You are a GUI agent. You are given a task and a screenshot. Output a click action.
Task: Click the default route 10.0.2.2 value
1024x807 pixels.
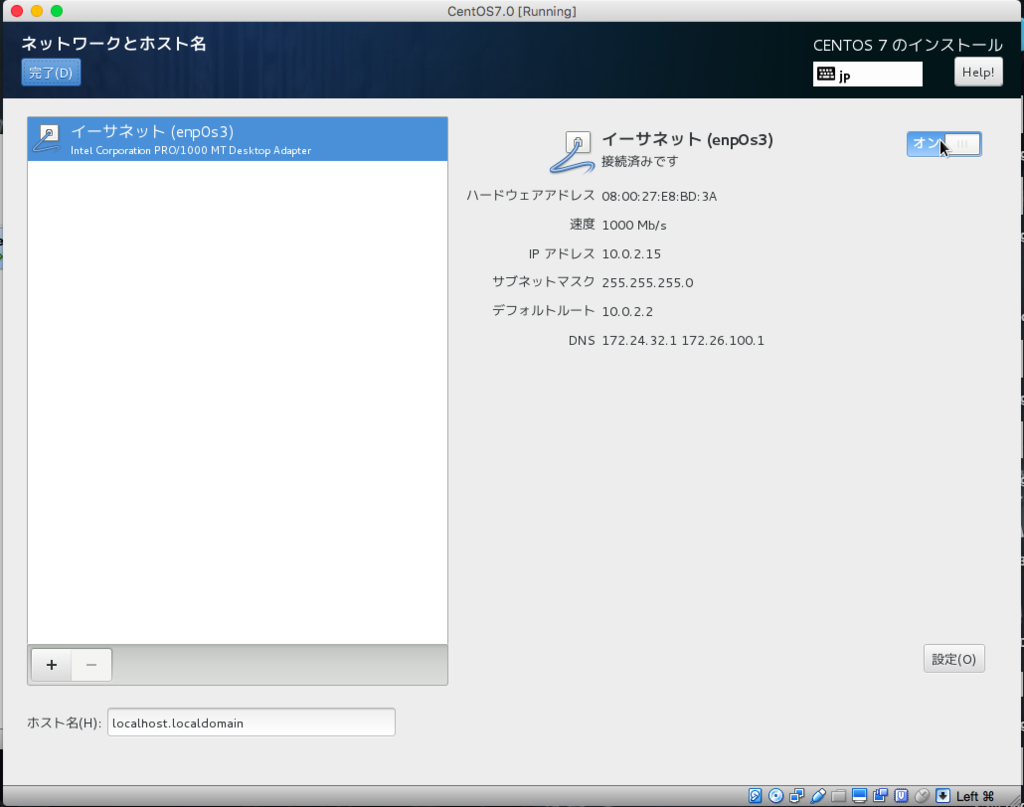click(x=627, y=311)
